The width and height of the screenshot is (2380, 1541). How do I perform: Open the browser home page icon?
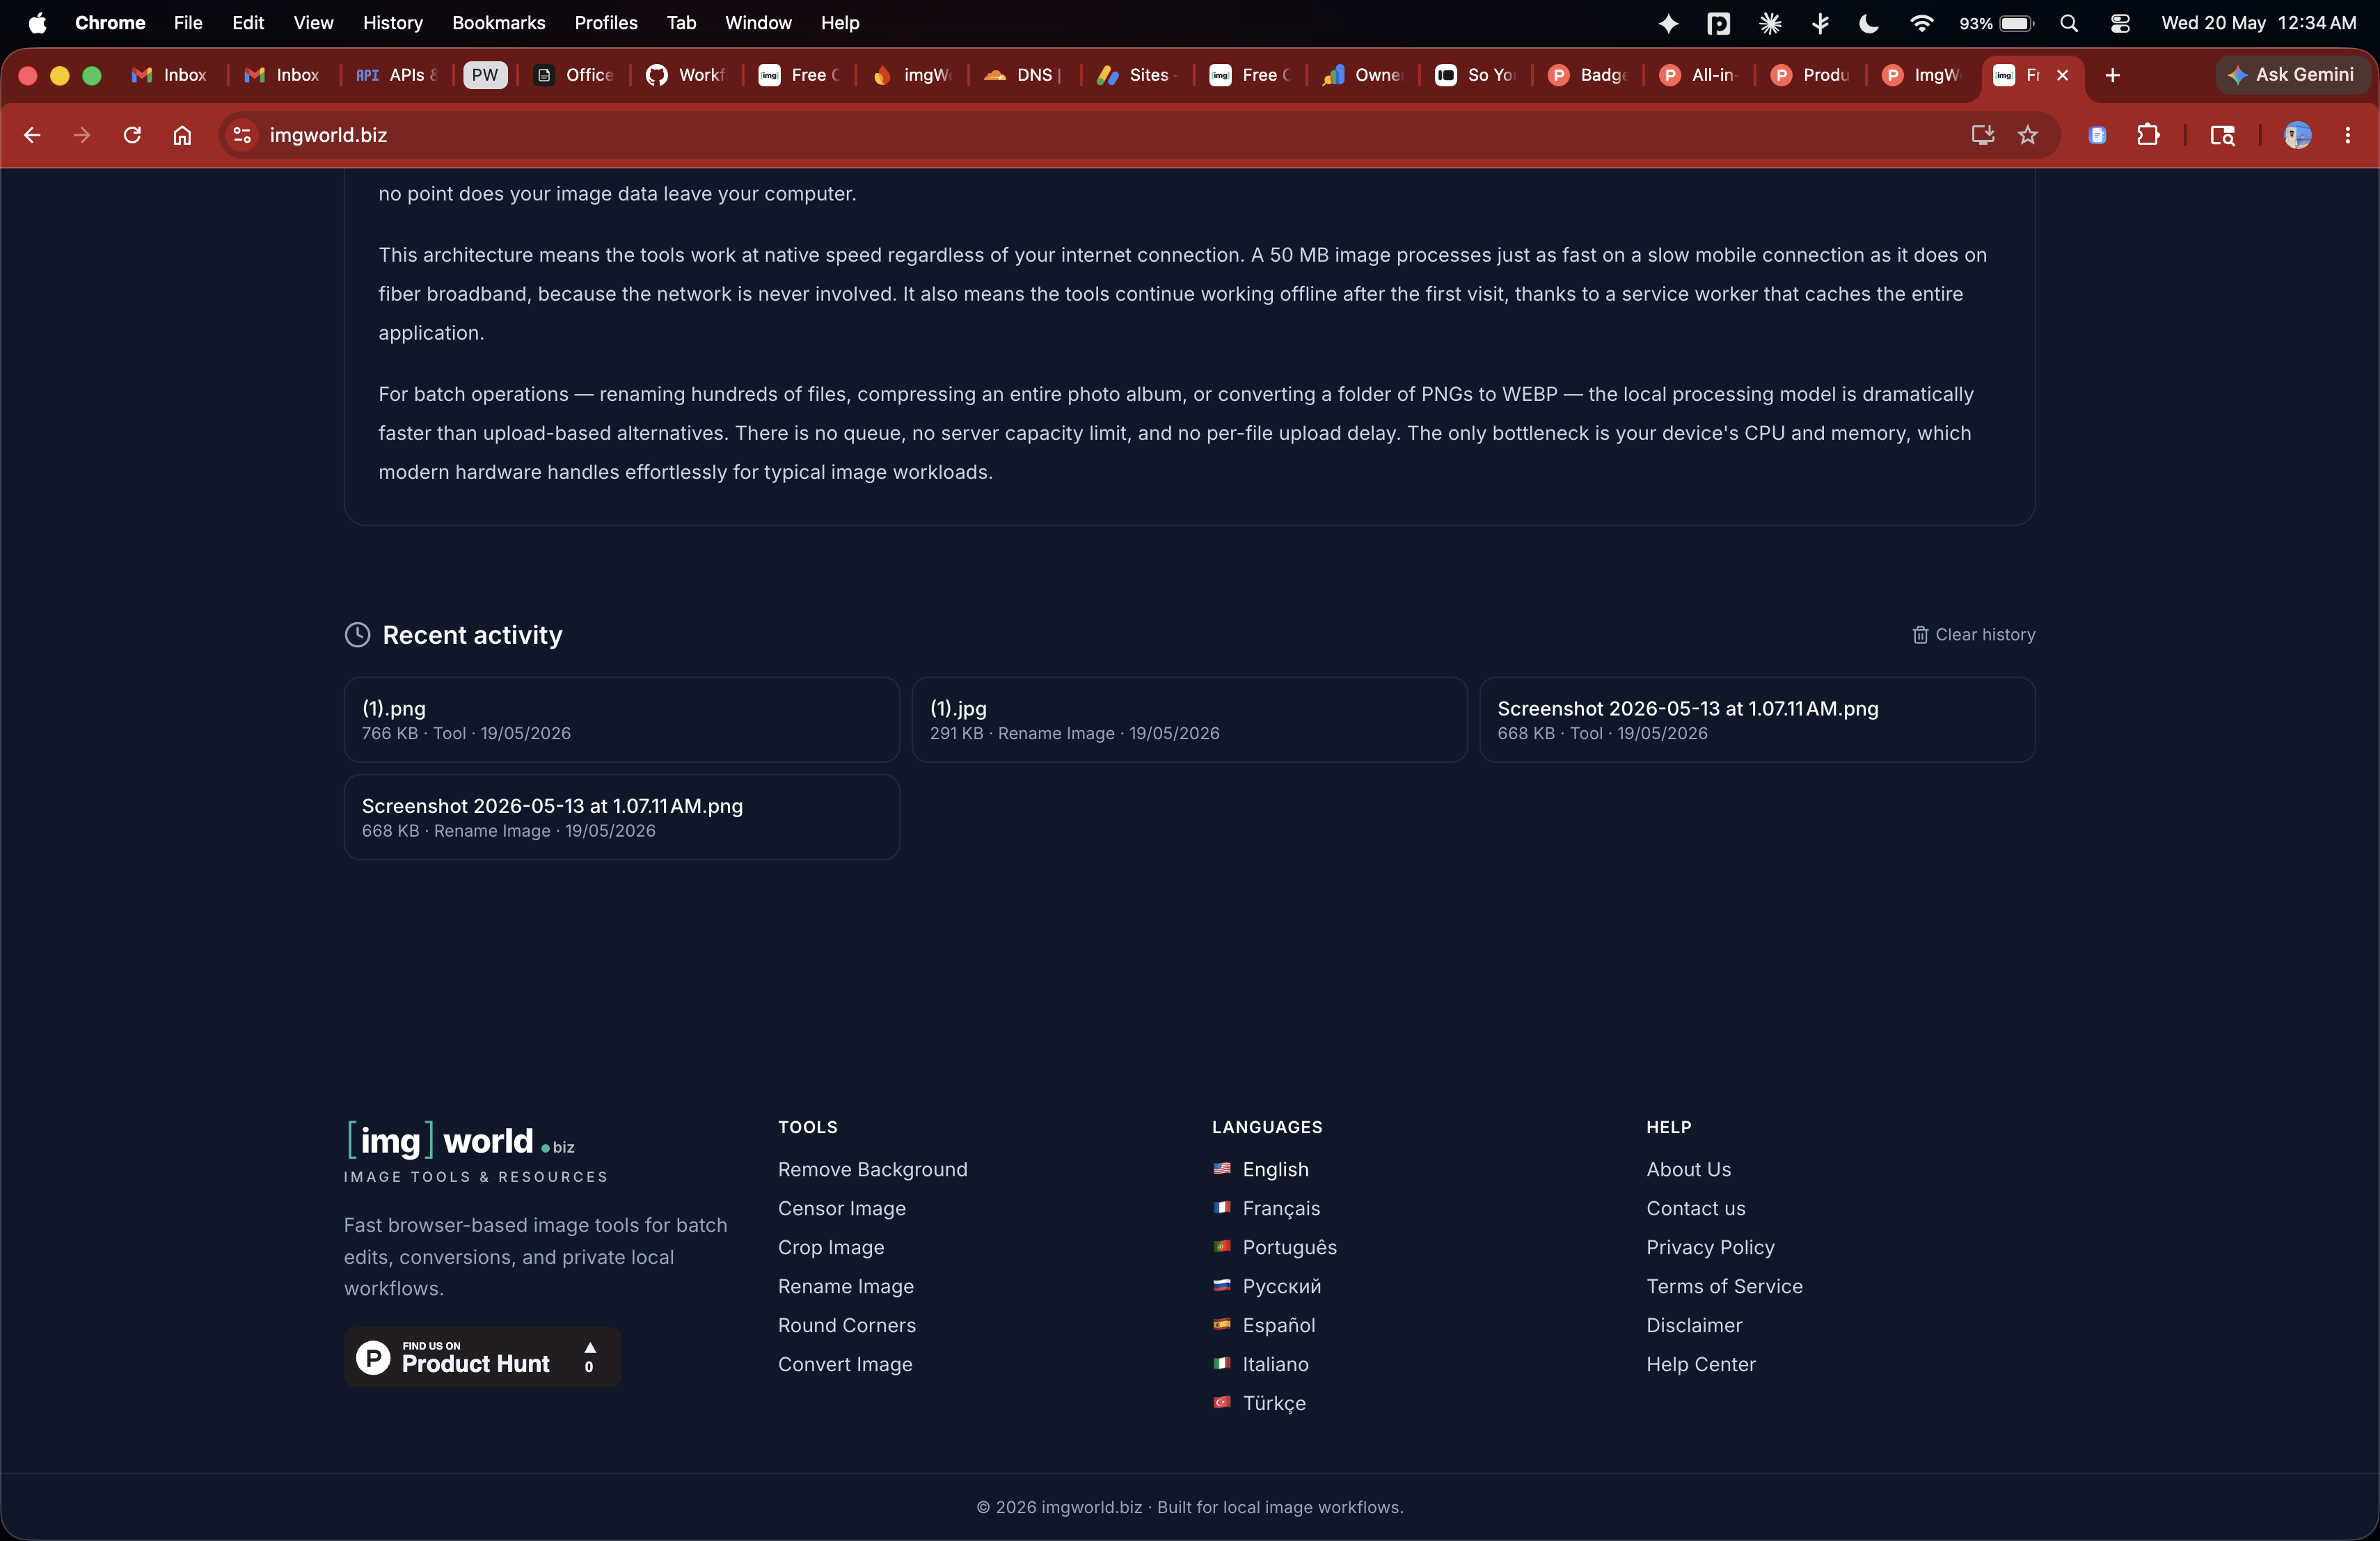182,135
